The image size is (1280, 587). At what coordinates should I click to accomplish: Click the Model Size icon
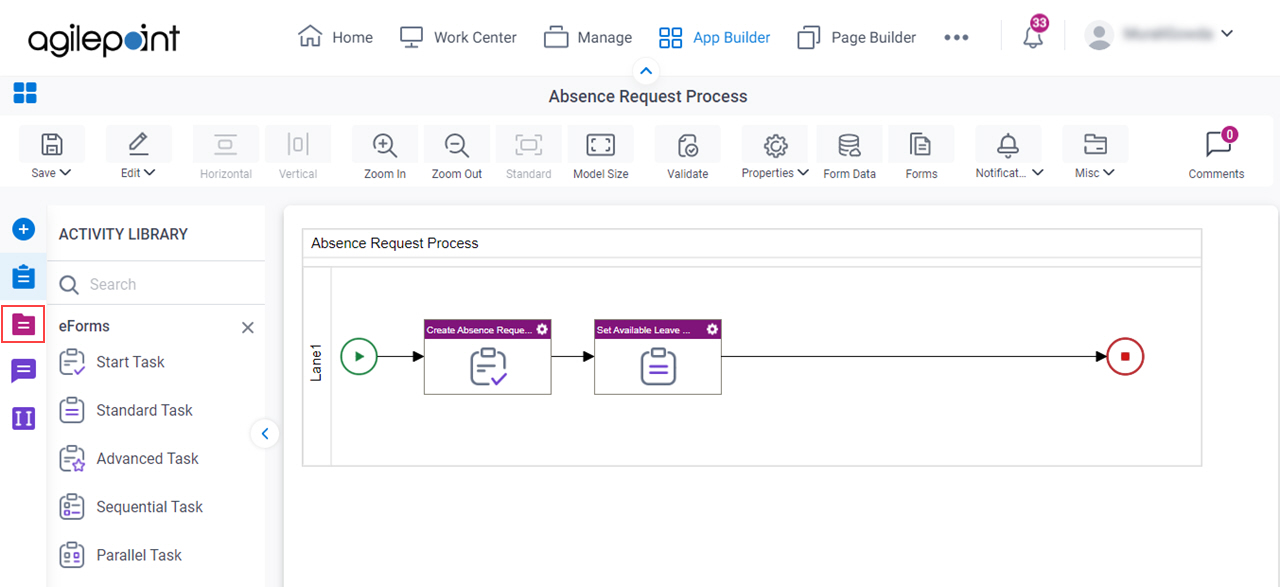[x=601, y=145]
